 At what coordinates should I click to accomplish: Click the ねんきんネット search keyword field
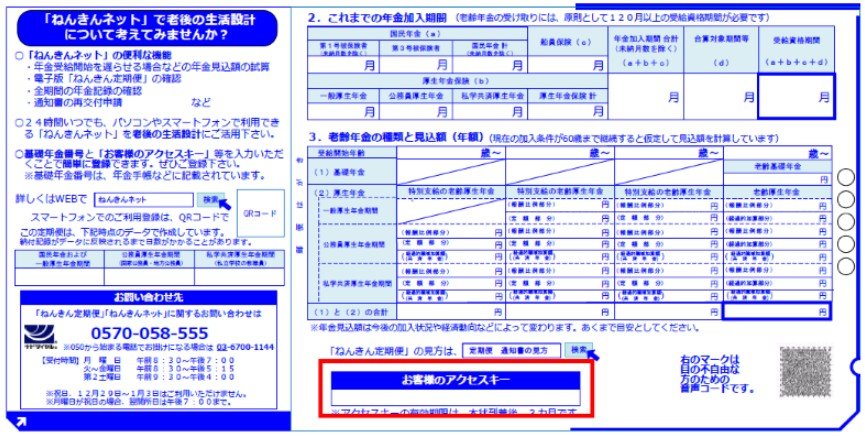(144, 200)
